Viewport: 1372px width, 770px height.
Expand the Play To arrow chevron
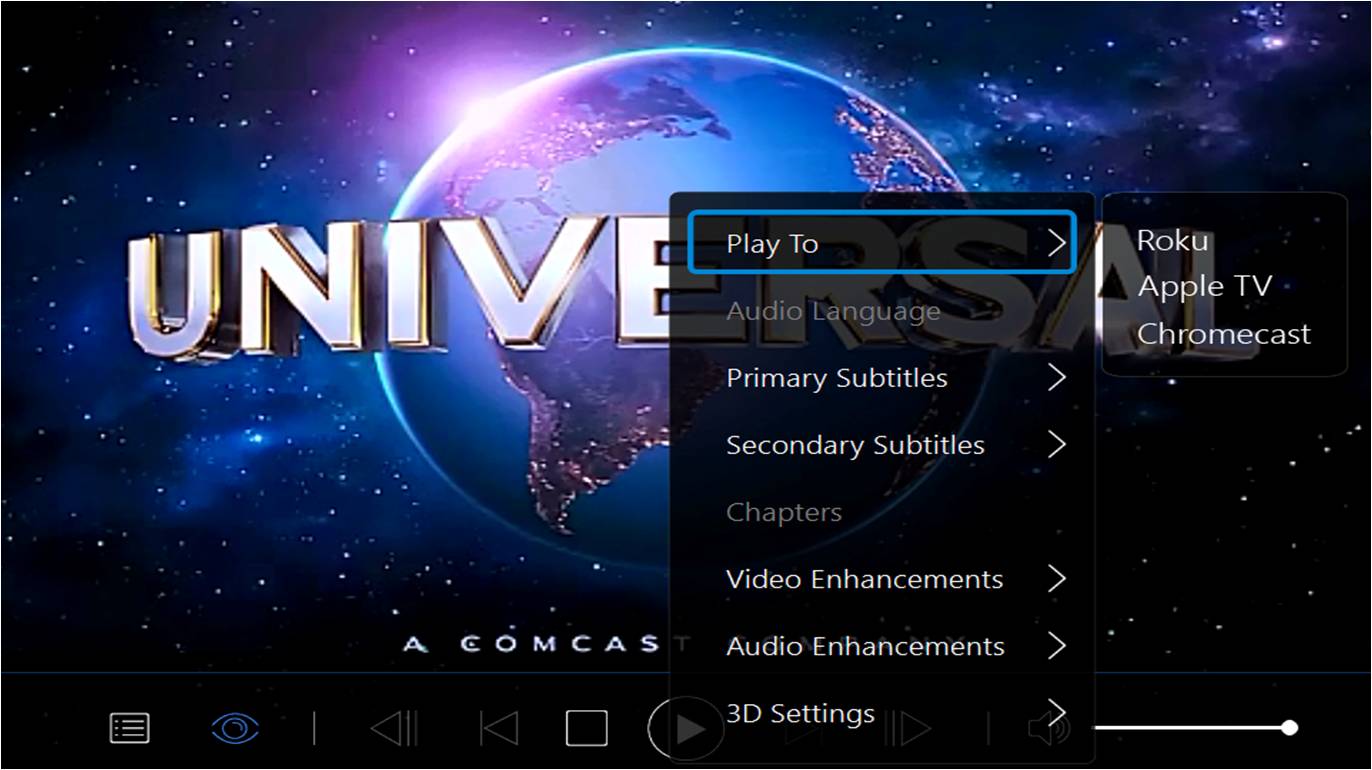coord(1057,243)
